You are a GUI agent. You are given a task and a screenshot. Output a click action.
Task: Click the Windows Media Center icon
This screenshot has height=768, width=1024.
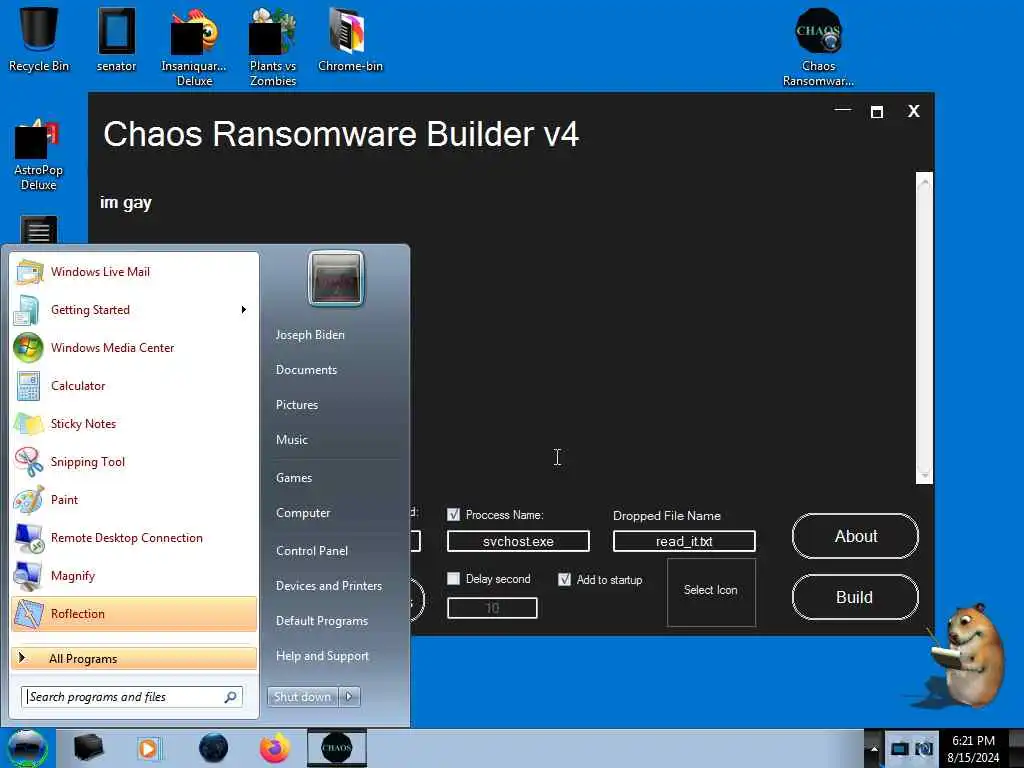coord(28,347)
